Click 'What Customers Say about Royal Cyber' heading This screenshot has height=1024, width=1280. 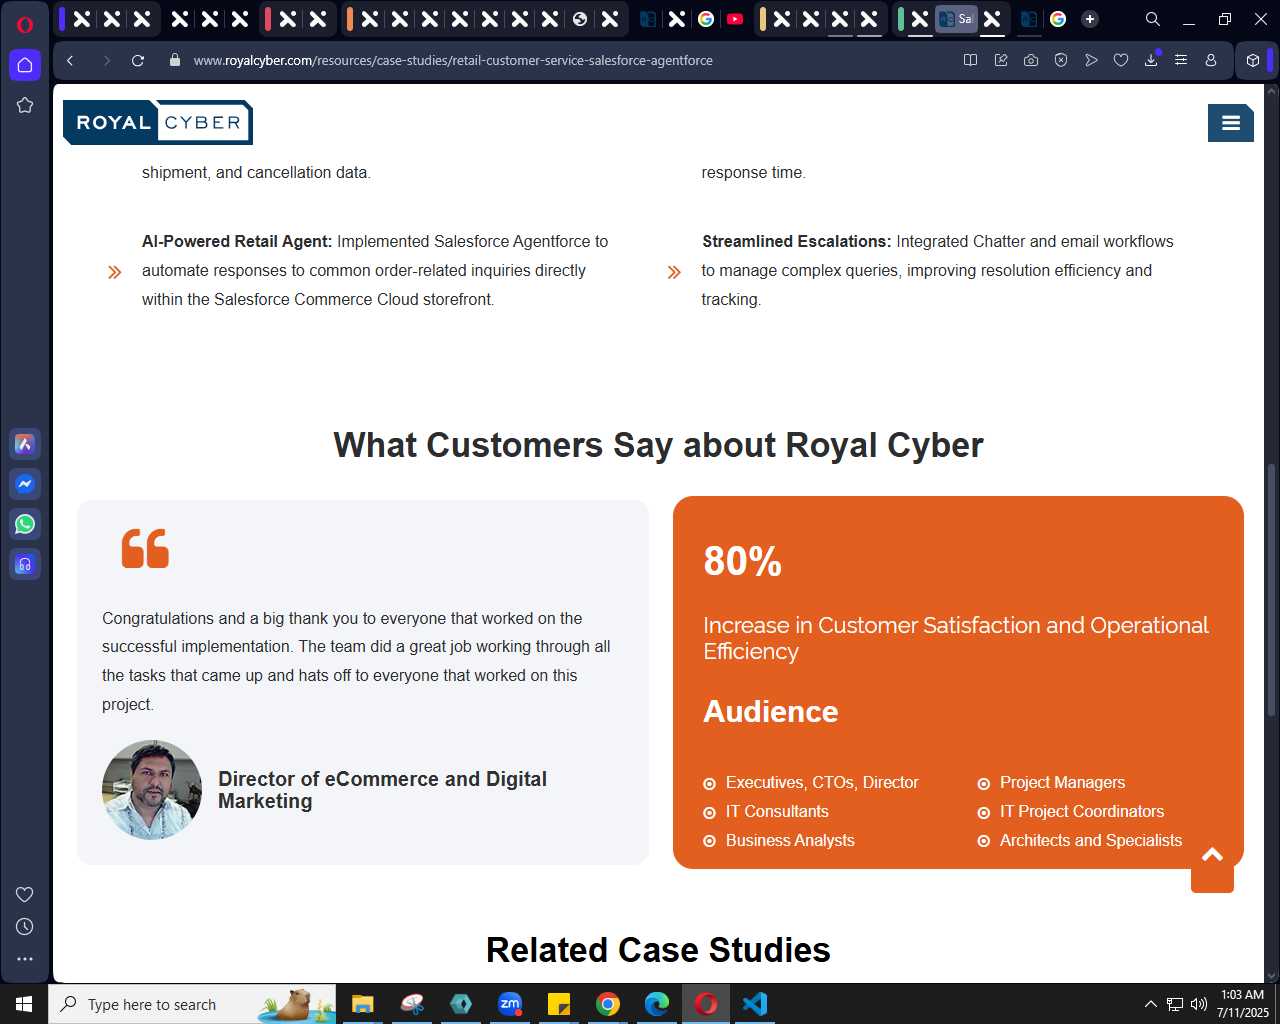[x=658, y=445]
